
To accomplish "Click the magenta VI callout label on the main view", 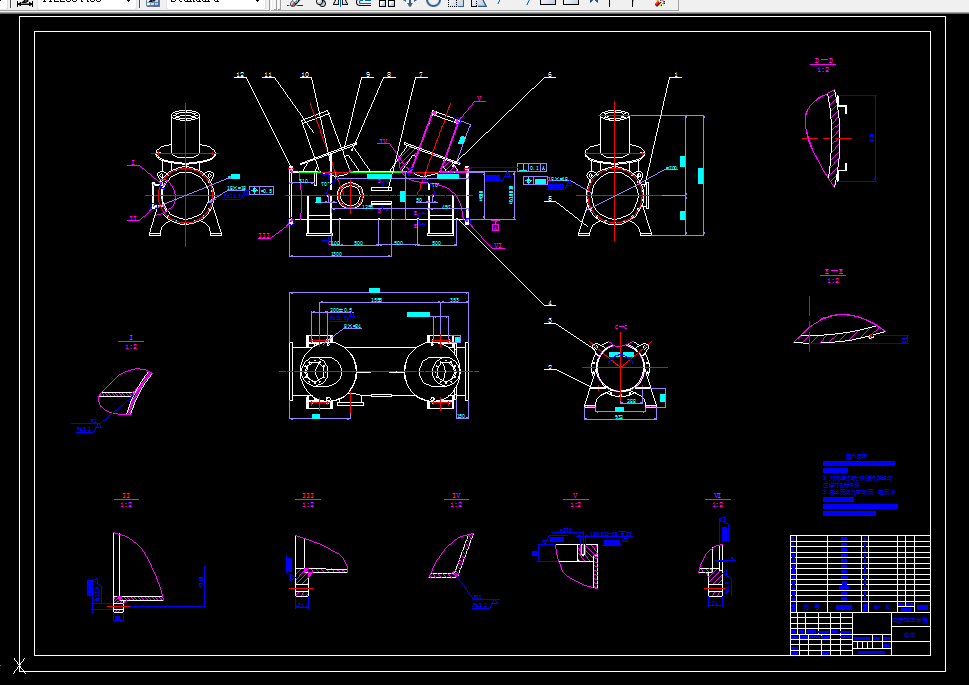I will point(498,245).
